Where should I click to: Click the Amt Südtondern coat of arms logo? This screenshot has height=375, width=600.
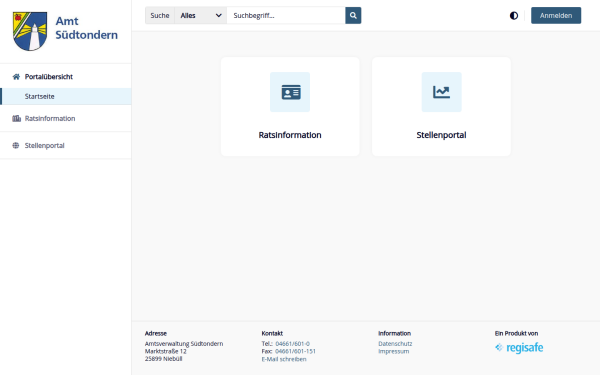coord(30,31)
